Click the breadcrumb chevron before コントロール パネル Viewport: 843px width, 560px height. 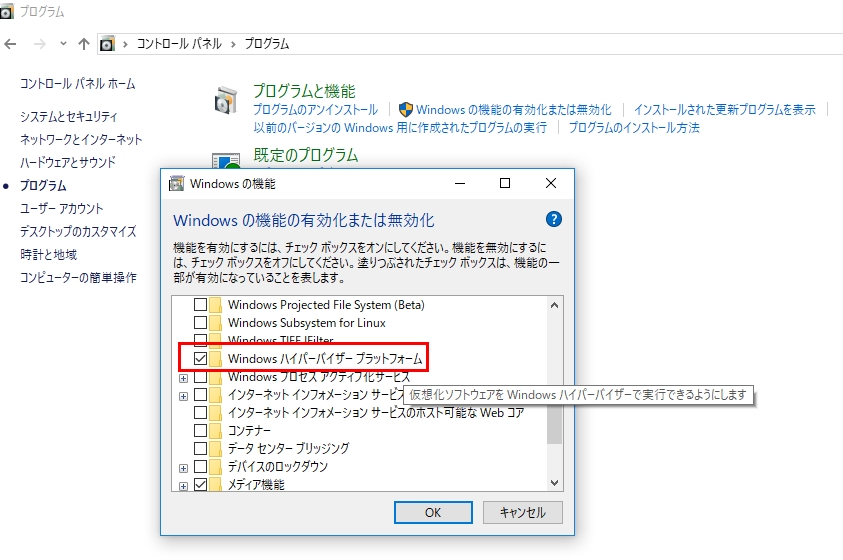pos(125,44)
